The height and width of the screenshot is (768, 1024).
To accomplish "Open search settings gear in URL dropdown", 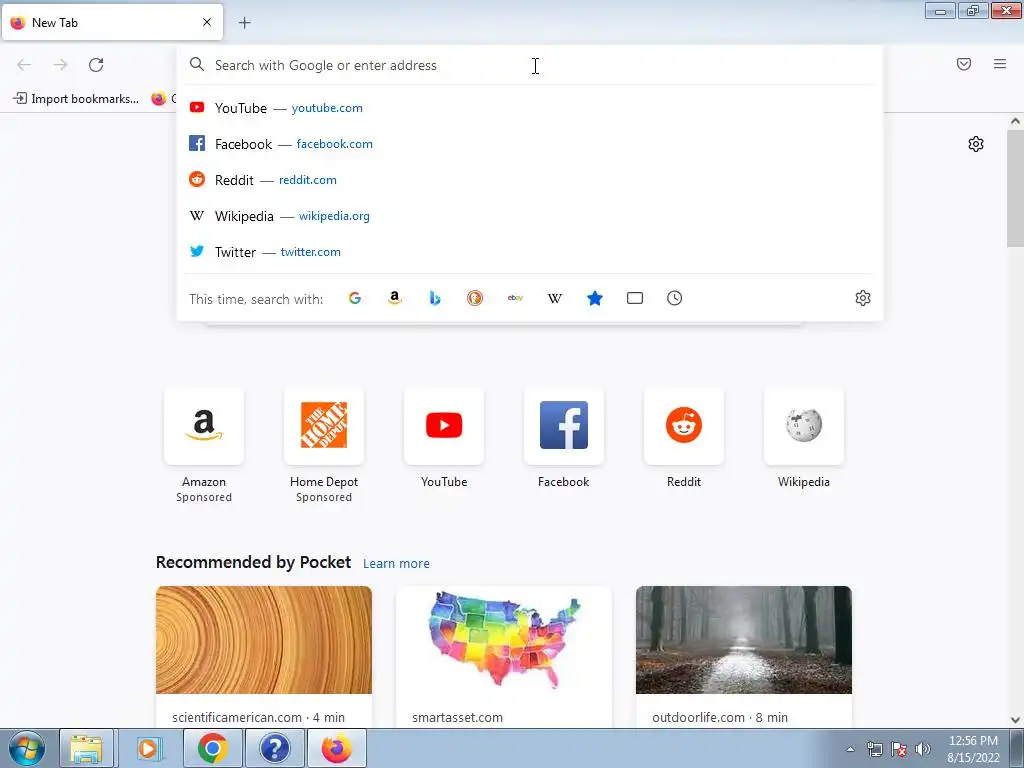I will (x=863, y=298).
